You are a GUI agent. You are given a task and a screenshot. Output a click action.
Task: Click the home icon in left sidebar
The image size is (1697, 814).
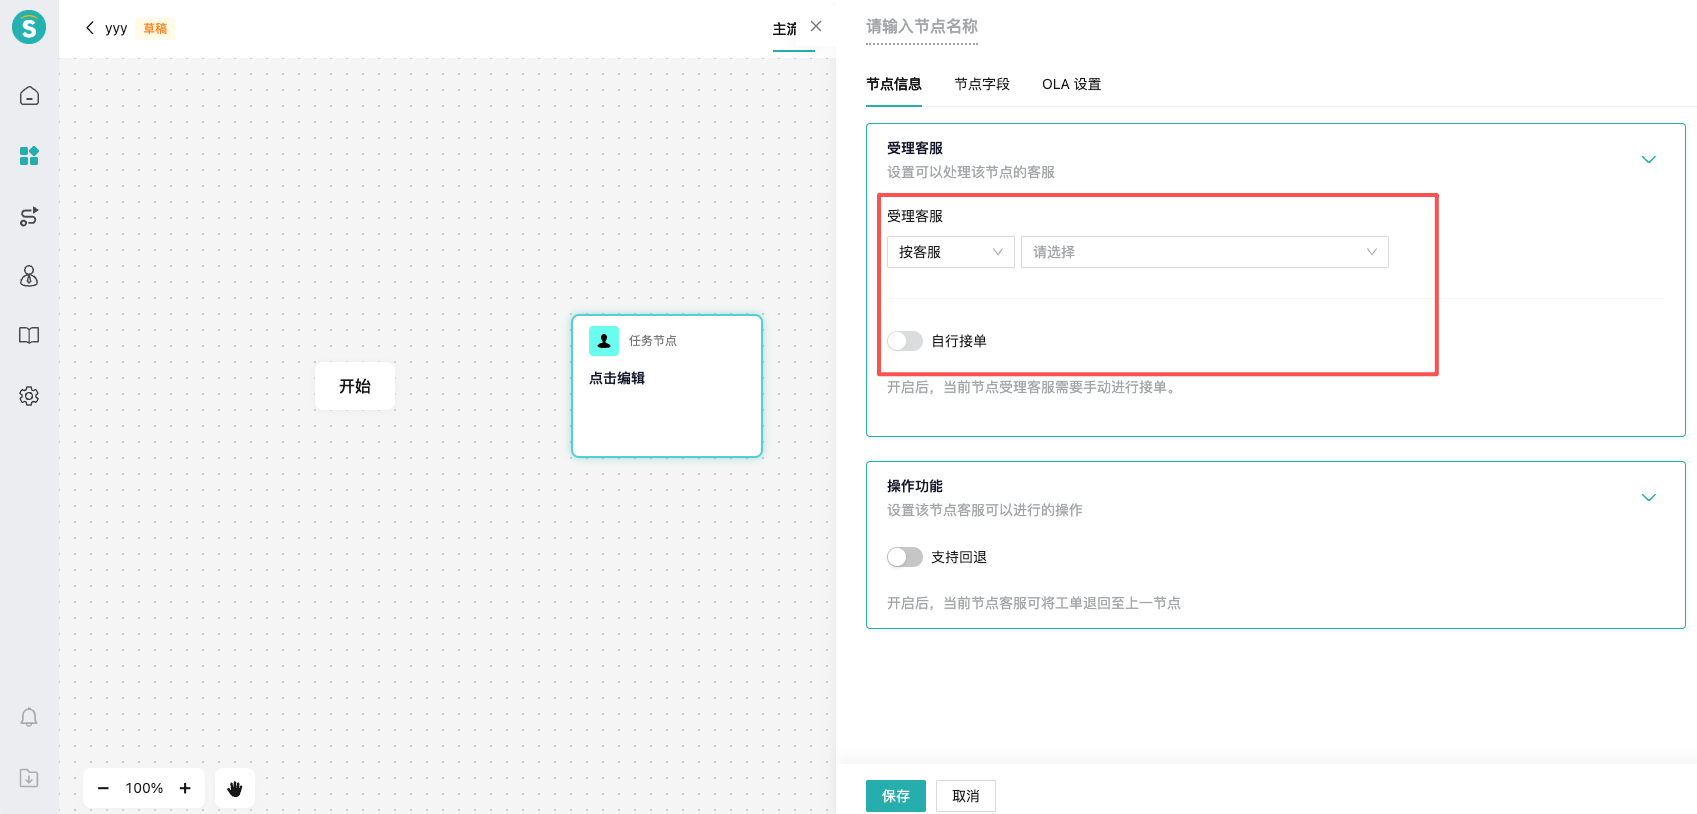[29, 96]
